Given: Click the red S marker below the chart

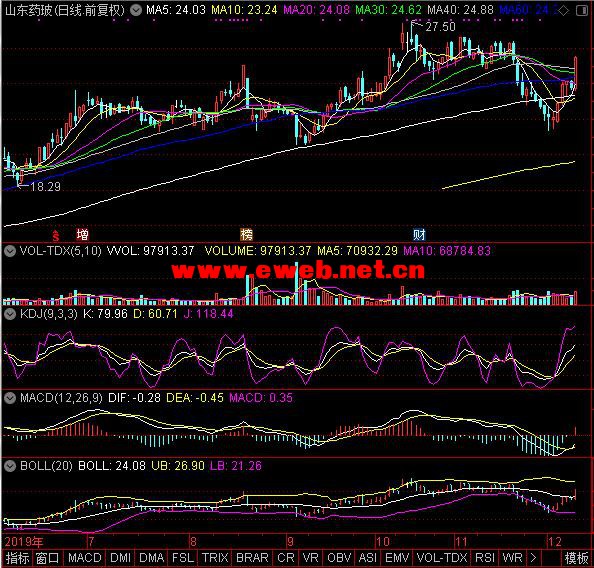Looking at the screenshot, I should 56,236.
